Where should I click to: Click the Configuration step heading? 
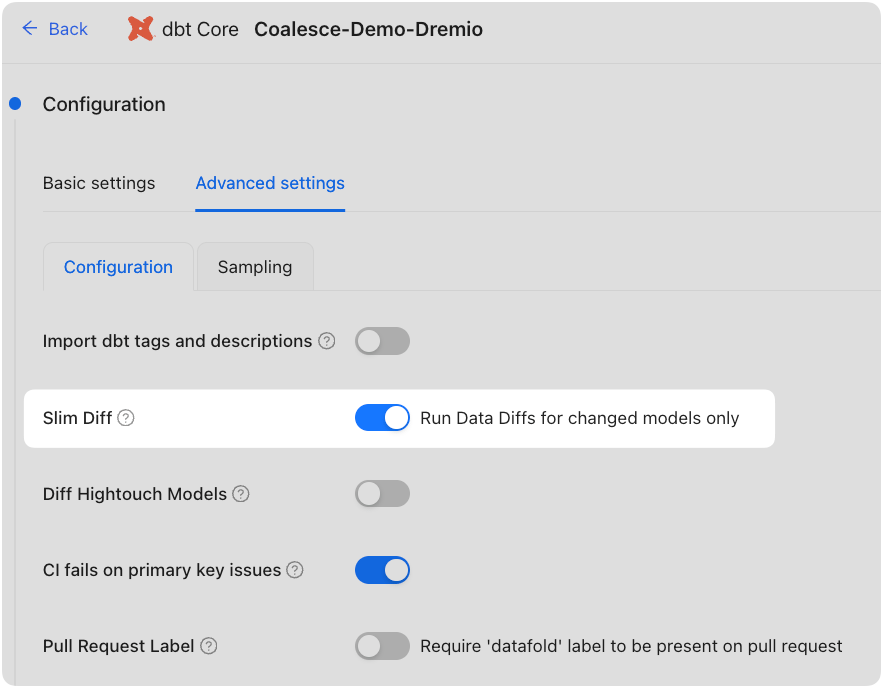(104, 104)
